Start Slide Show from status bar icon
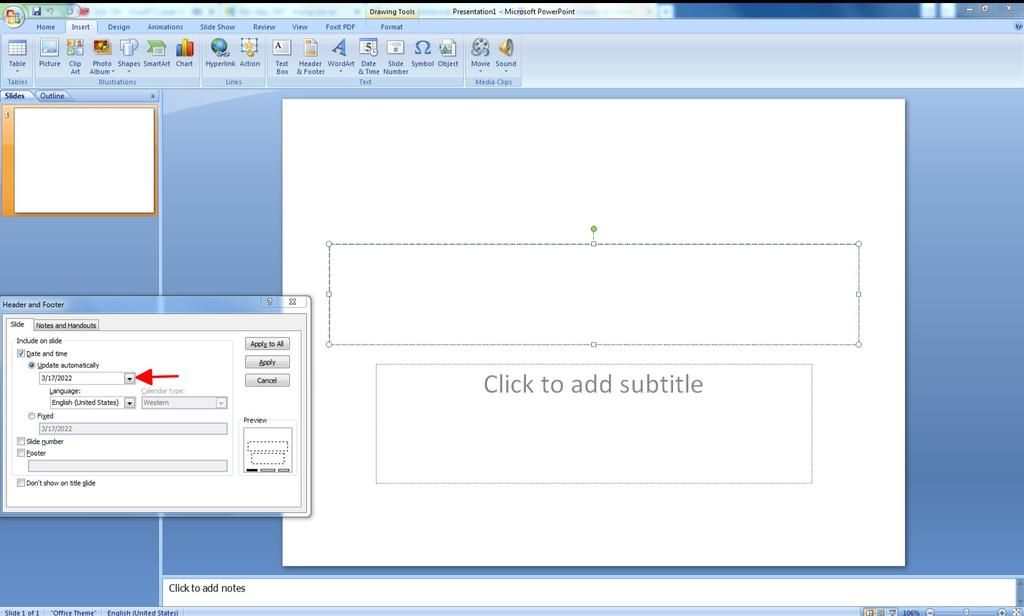 (892, 612)
